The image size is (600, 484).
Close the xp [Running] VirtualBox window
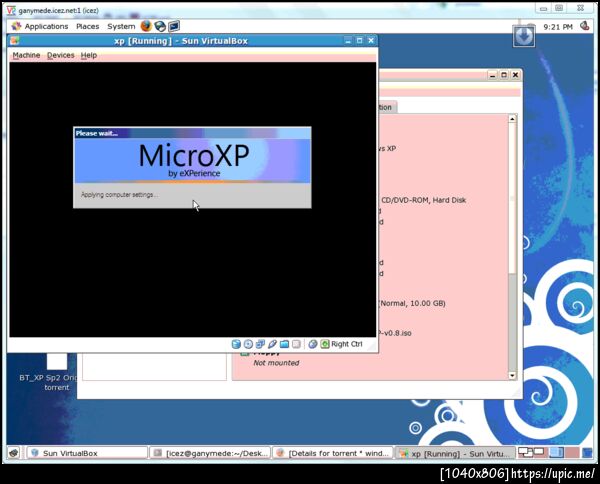(371, 41)
